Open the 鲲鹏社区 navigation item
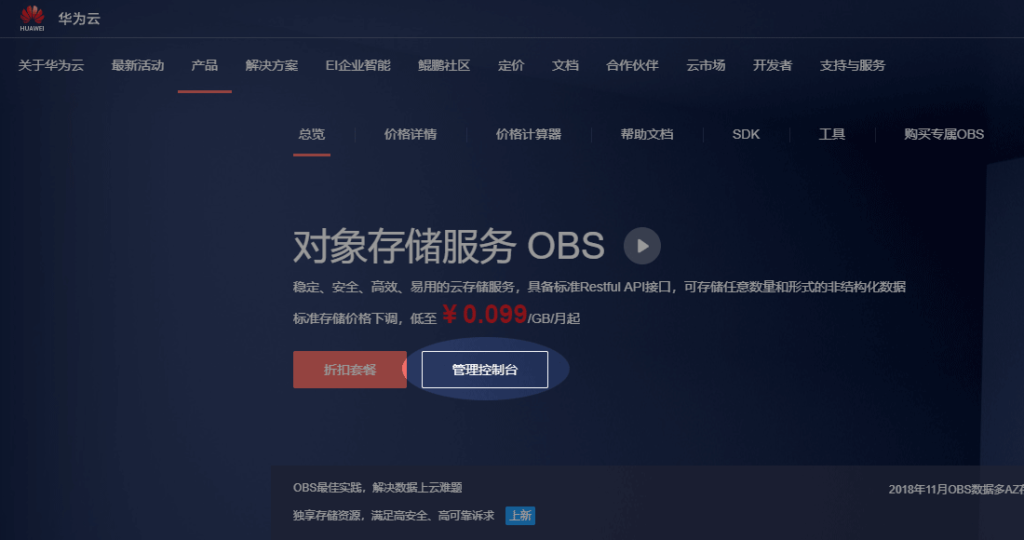The image size is (1024, 540). pyautogui.click(x=444, y=66)
